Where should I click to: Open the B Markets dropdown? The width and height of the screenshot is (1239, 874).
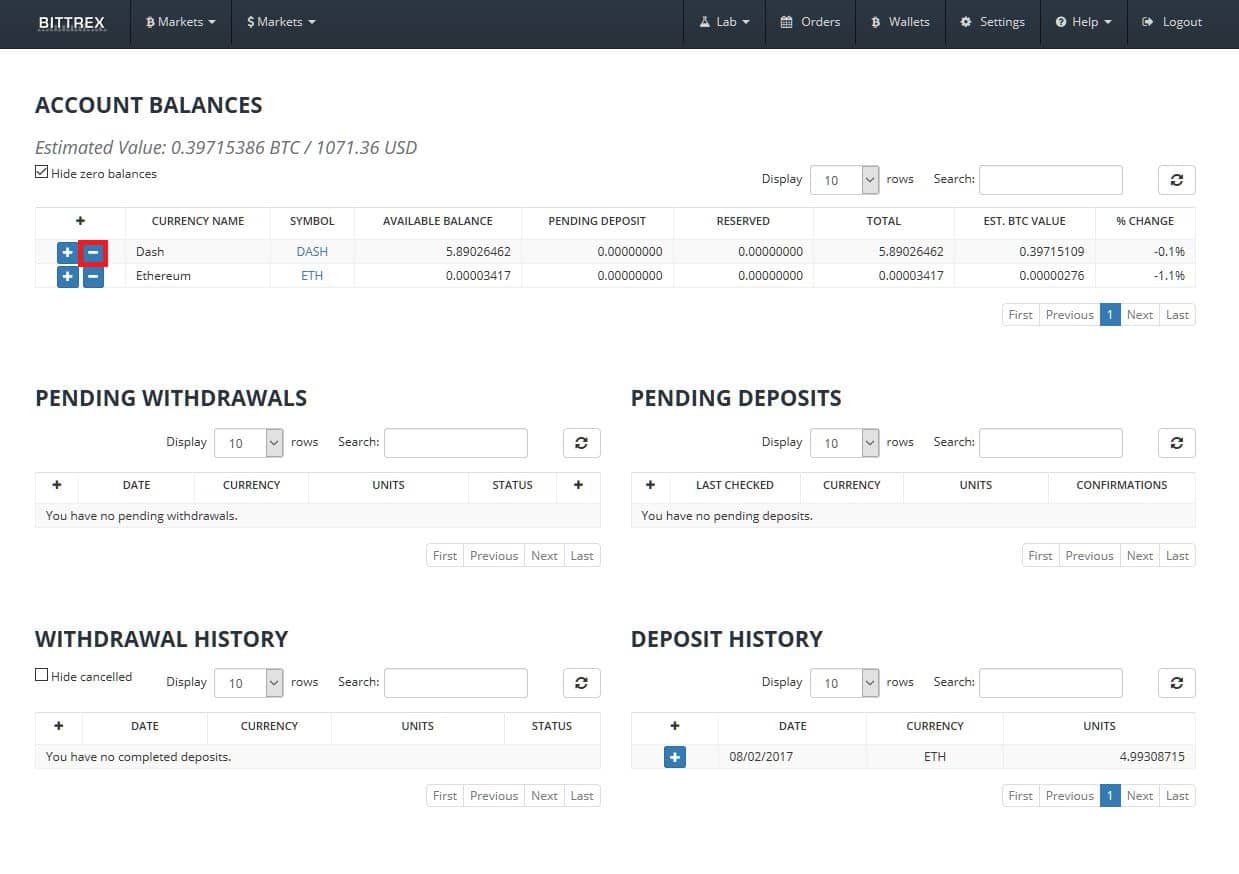pyautogui.click(x=180, y=22)
